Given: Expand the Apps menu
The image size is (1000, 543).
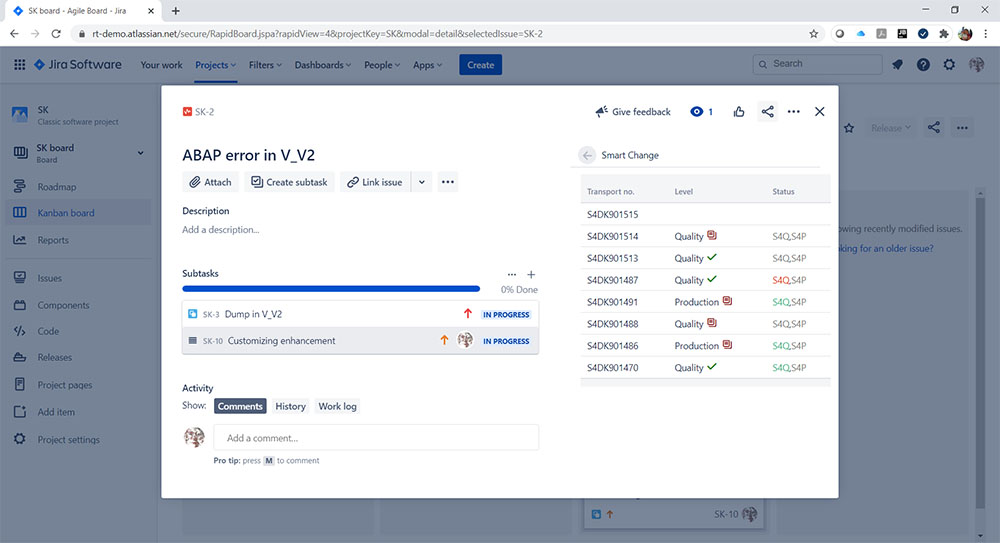Looking at the screenshot, I should 427,65.
